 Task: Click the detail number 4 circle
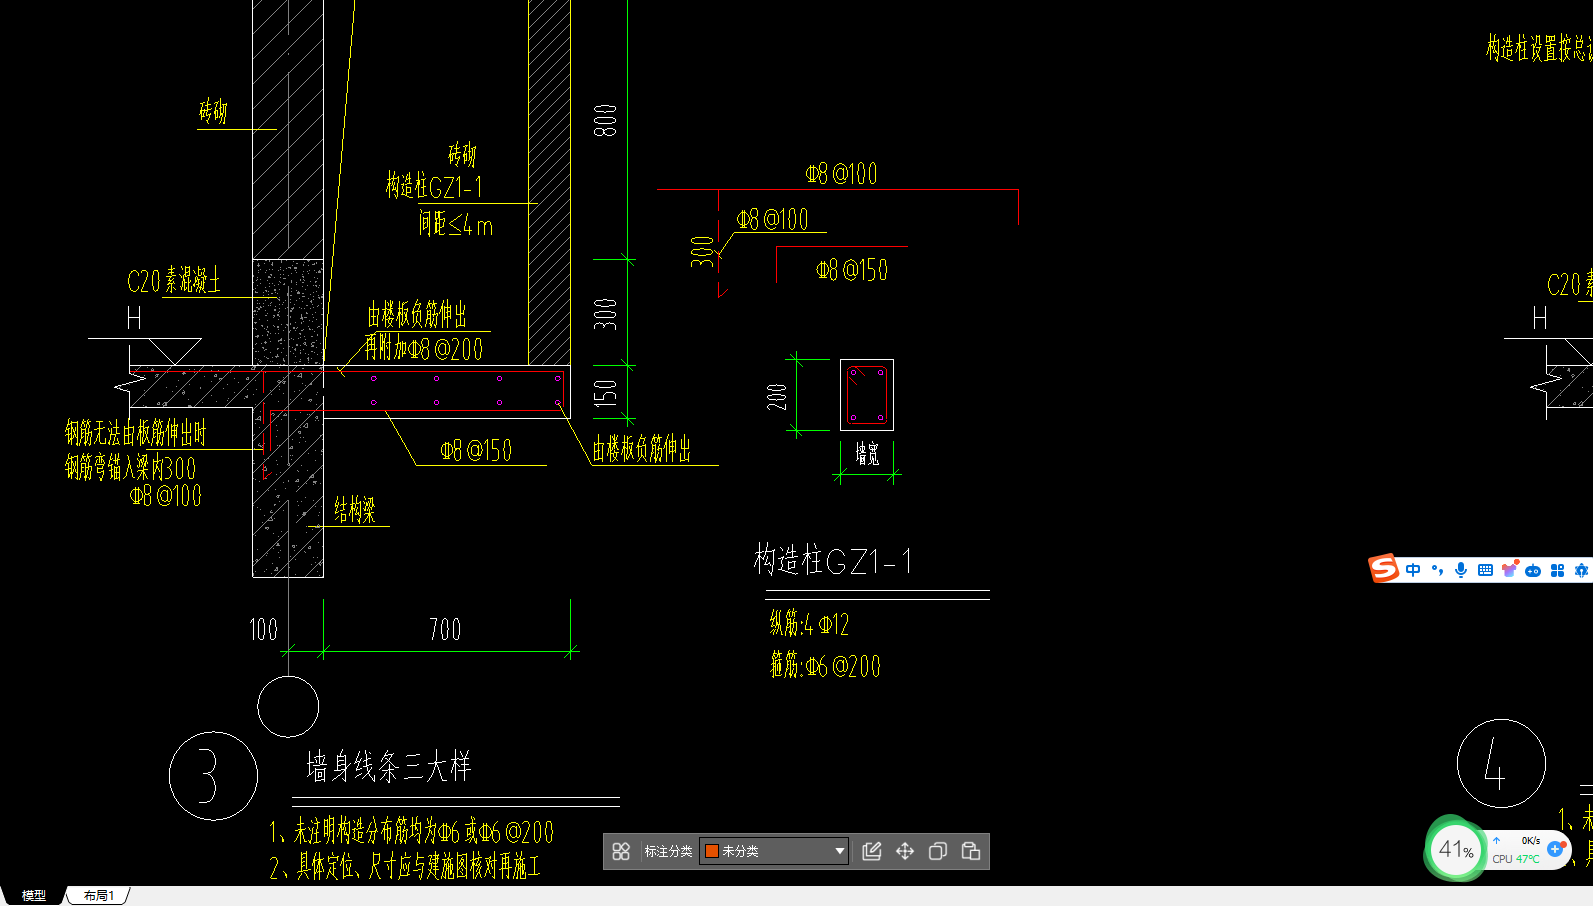tap(1501, 763)
